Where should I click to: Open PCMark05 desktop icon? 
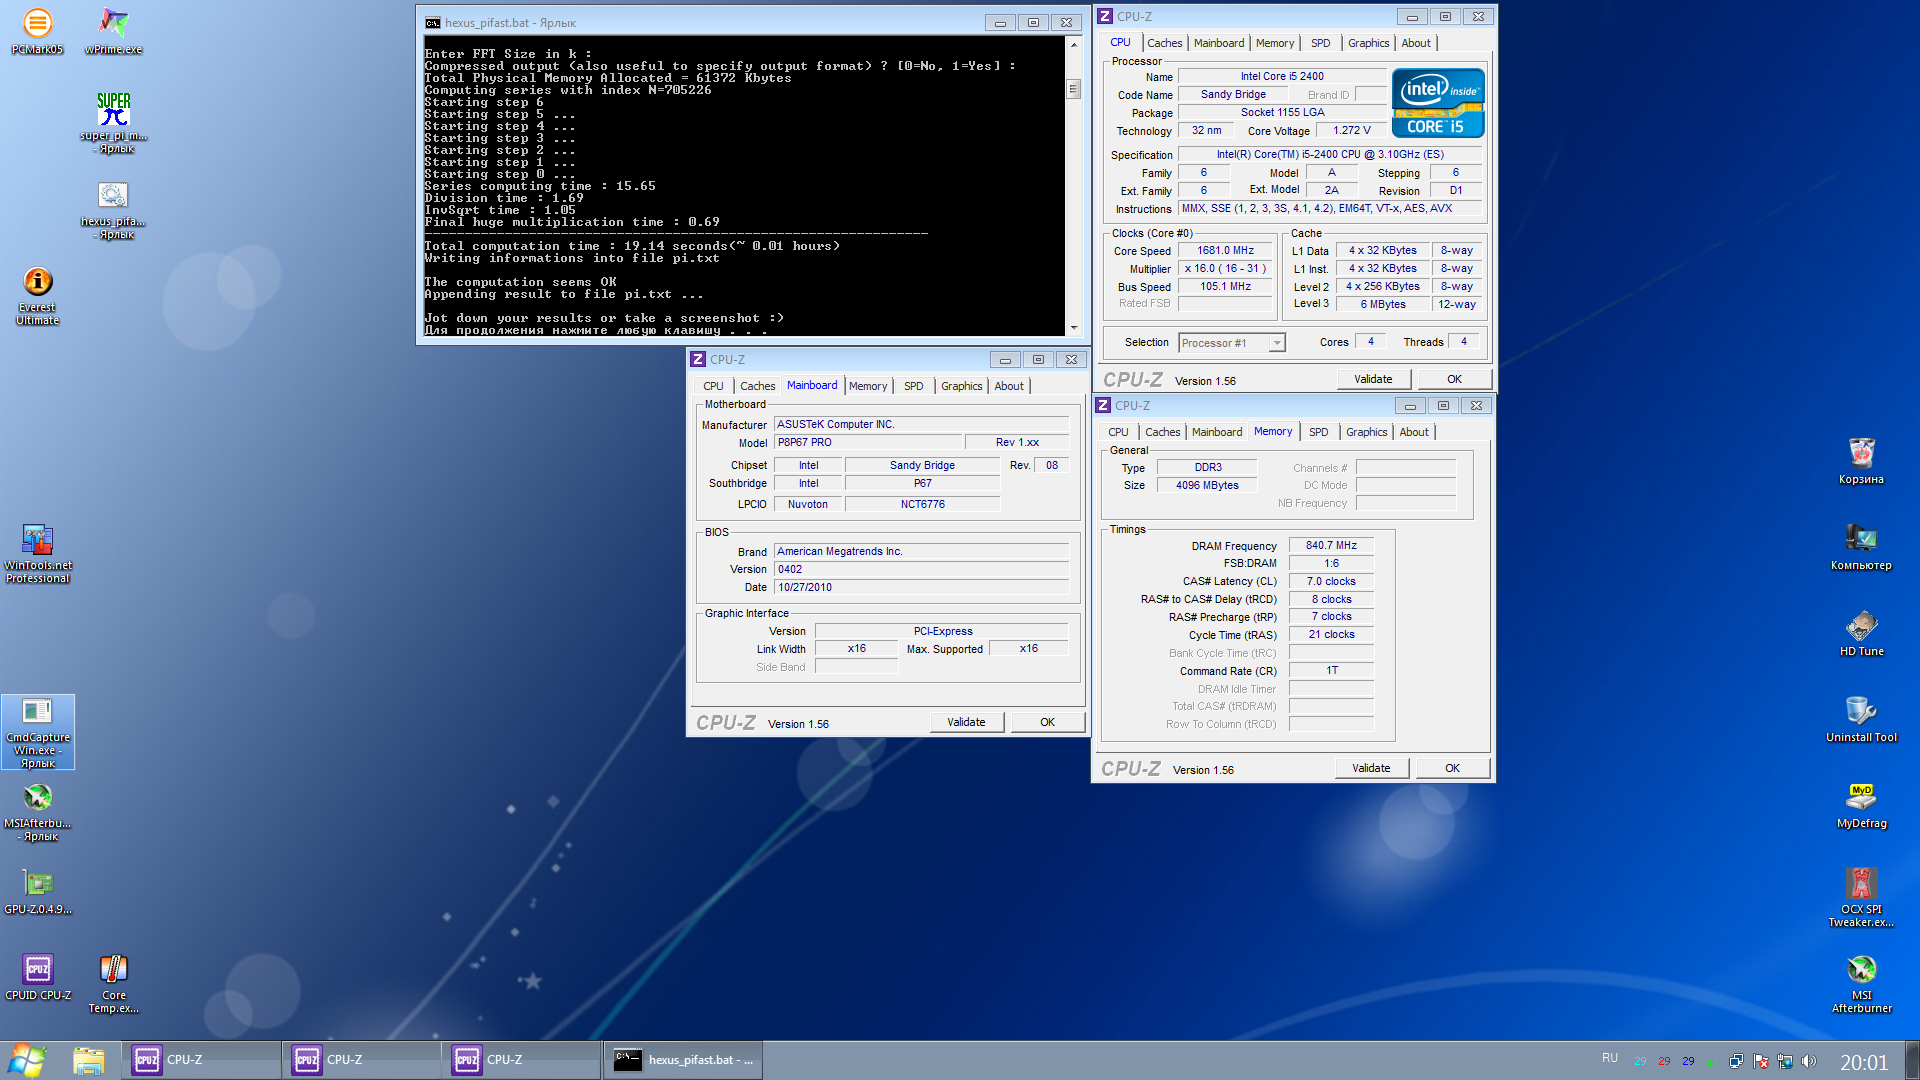(x=38, y=30)
